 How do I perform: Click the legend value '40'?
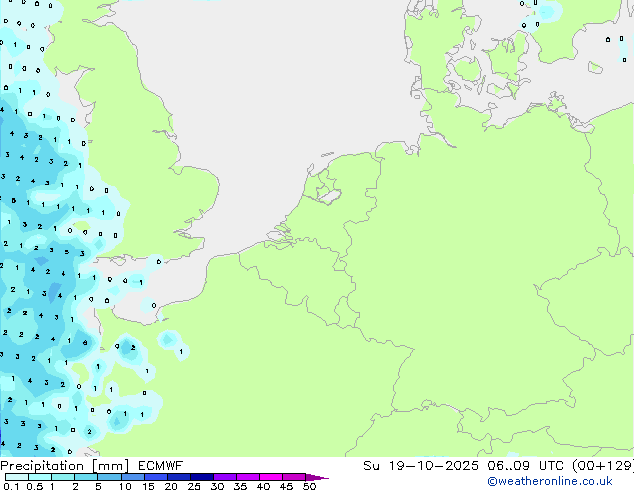click(263, 486)
